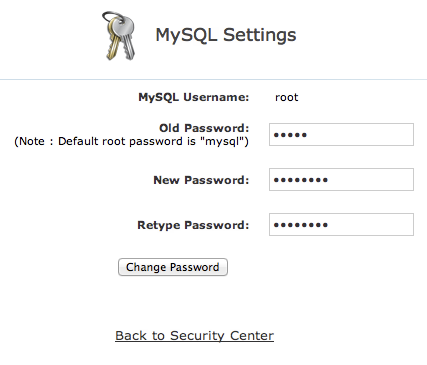Image resolution: width=427 pixels, height=365 pixels.
Task: Focus the Old Password input field
Action: [341, 134]
